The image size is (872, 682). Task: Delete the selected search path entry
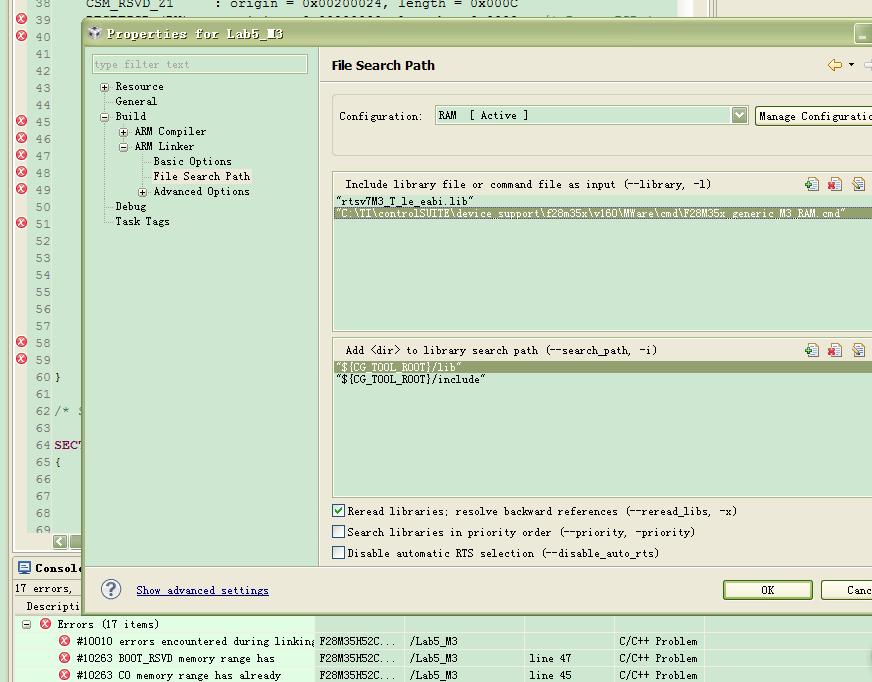[835, 350]
